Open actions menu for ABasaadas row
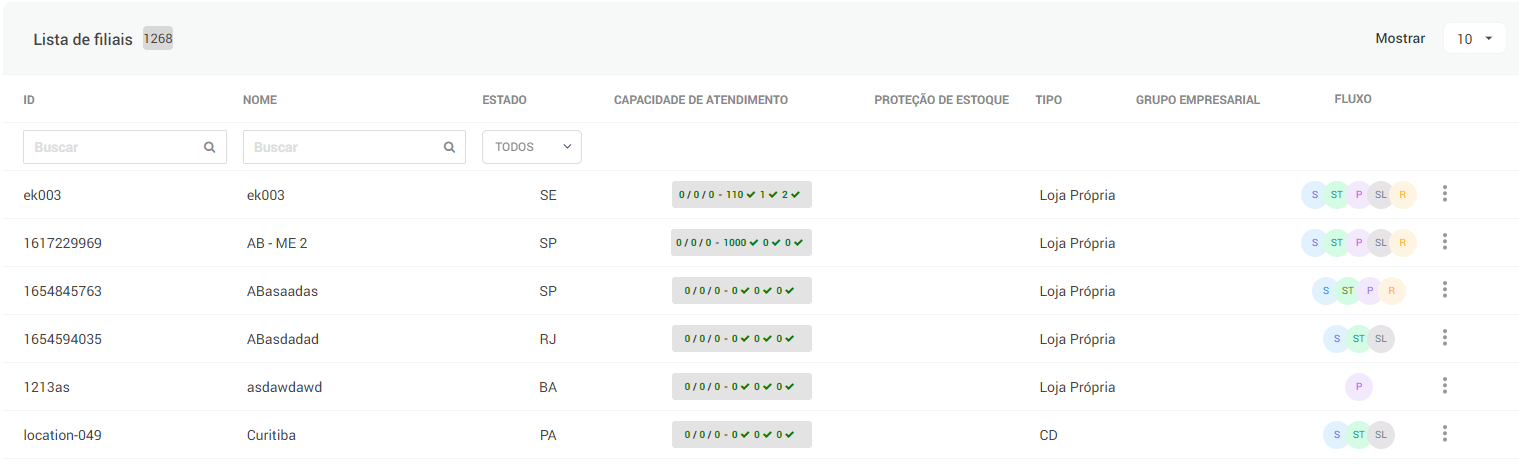Screen dimensions: 1519x465 tap(1445, 290)
